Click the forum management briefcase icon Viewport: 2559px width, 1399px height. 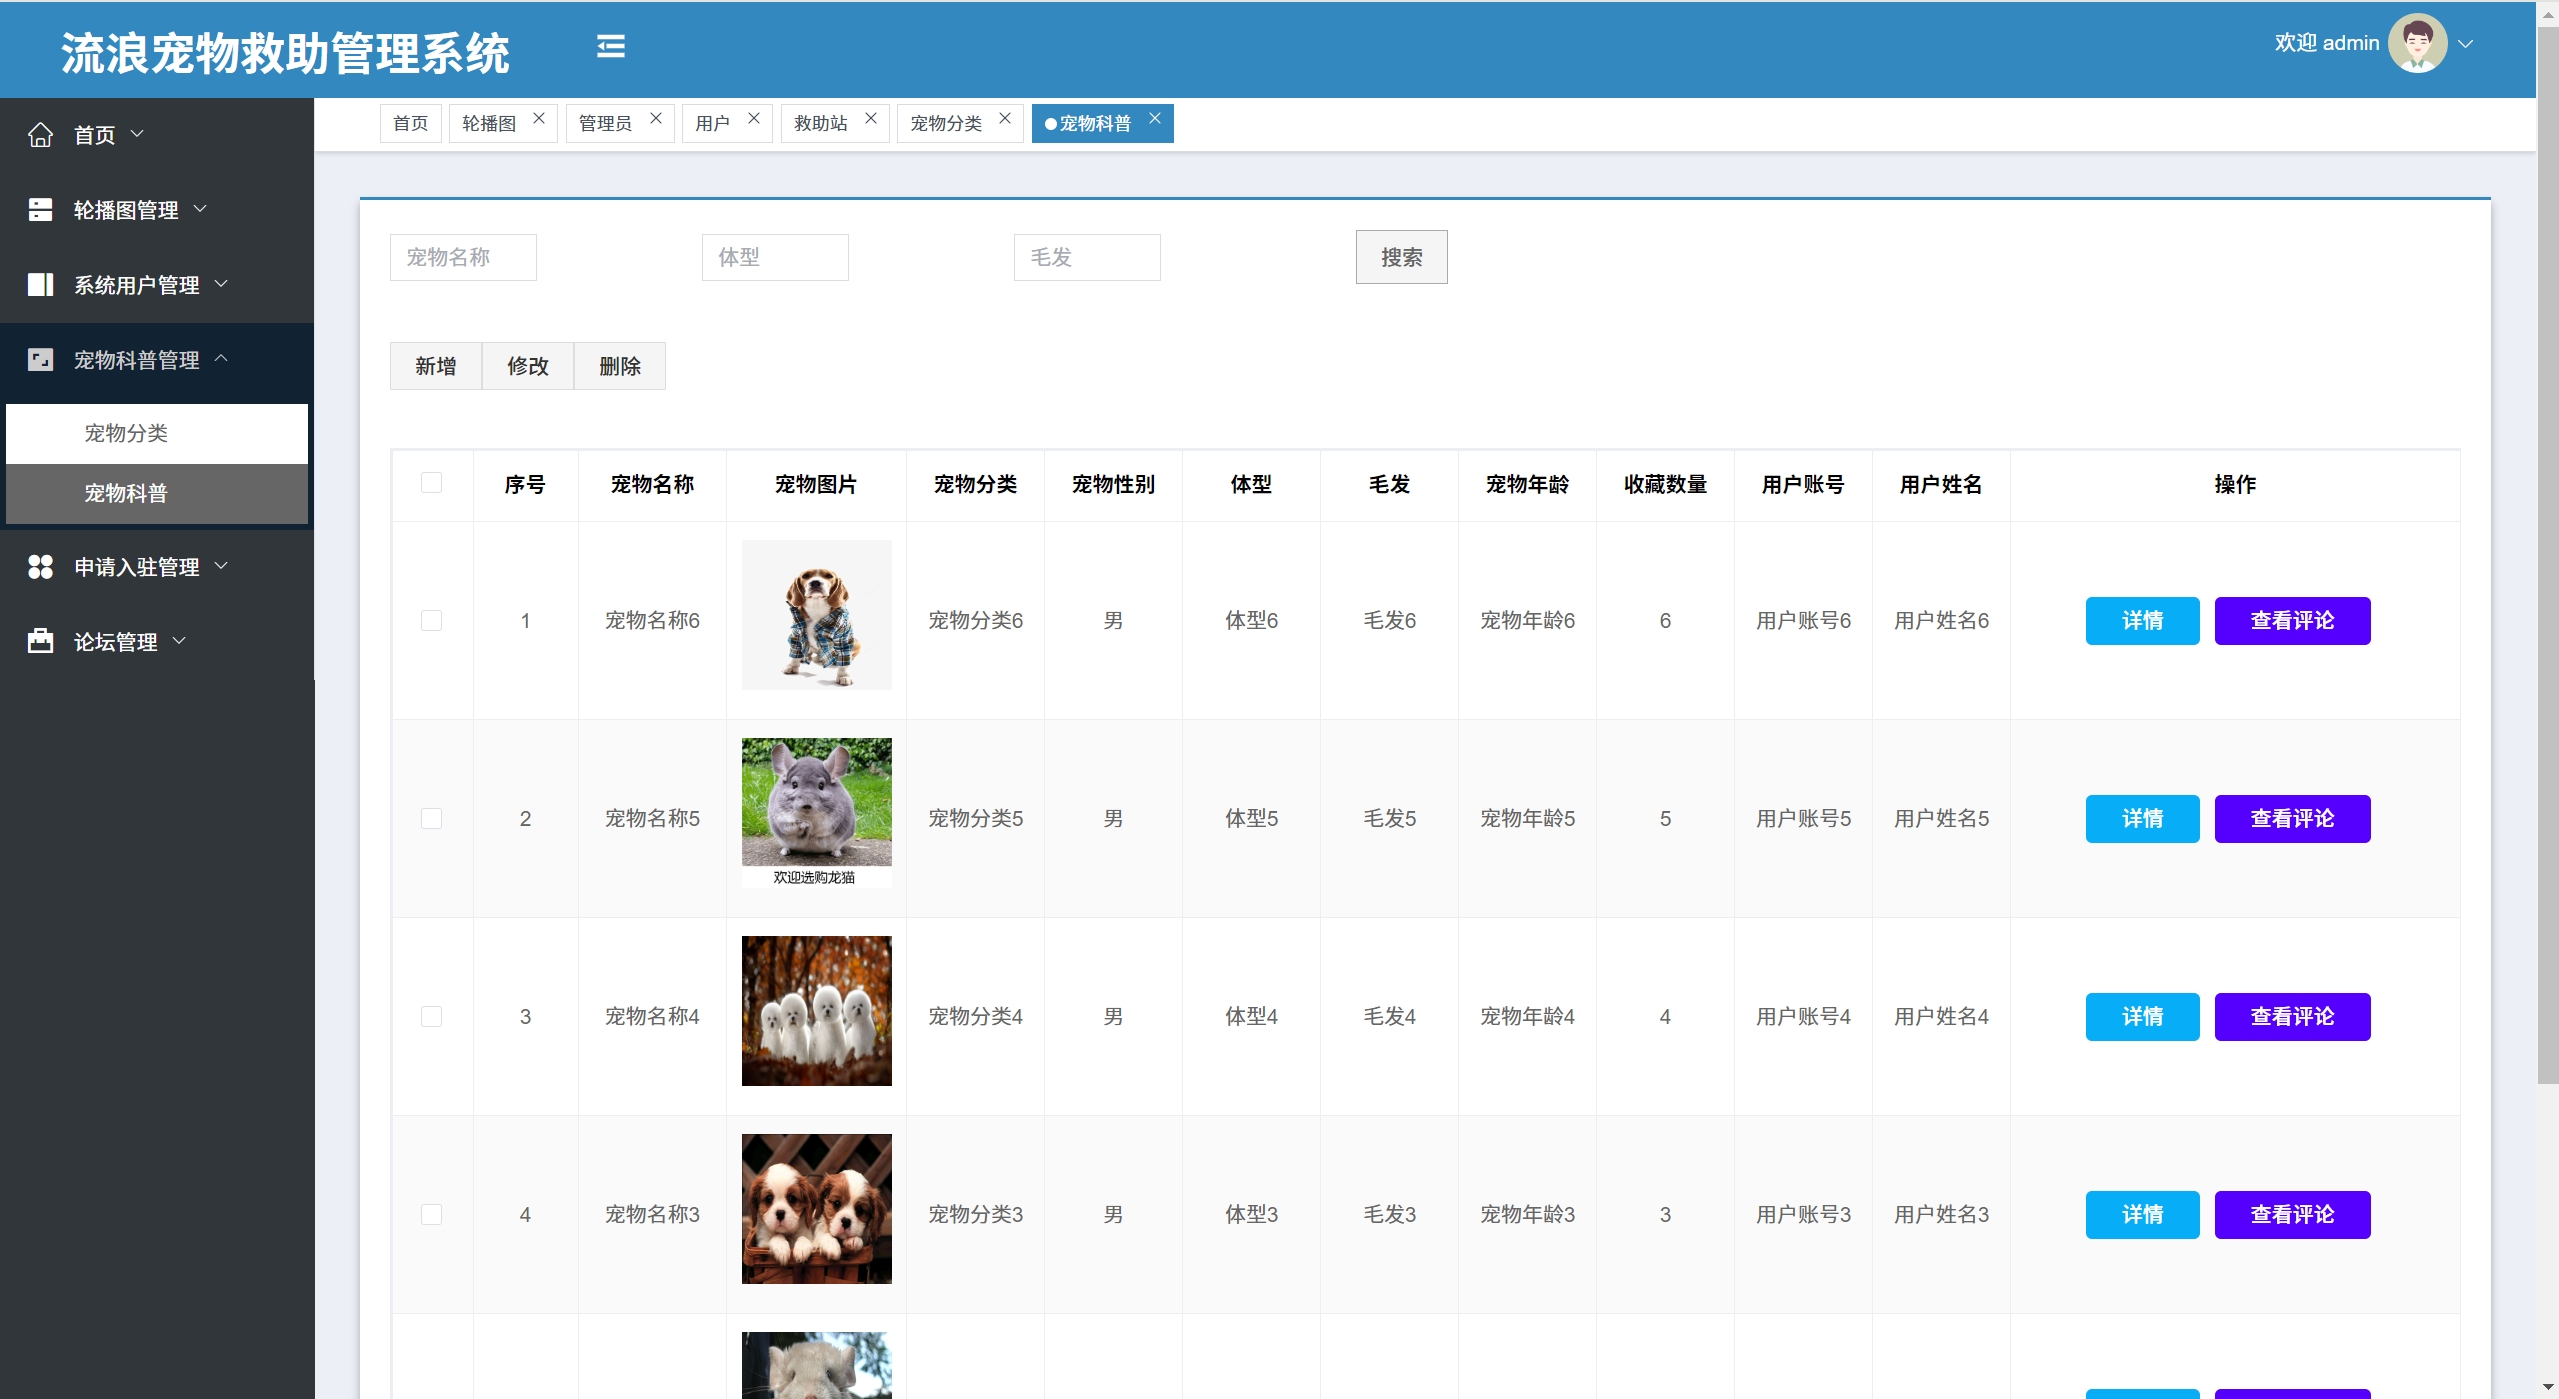tap(40, 641)
